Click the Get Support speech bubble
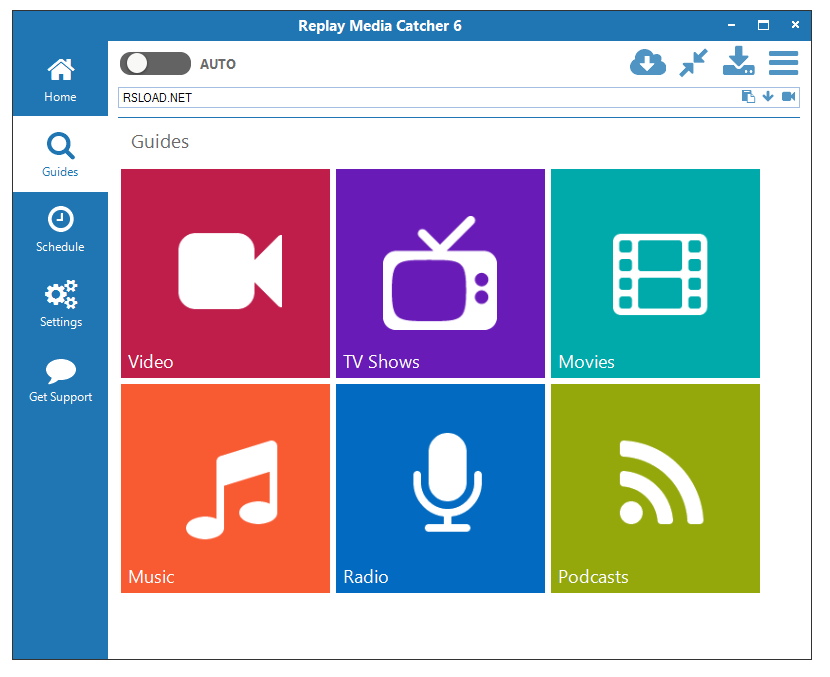Image resolution: width=830 pixels, height=677 pixels. 60,371
